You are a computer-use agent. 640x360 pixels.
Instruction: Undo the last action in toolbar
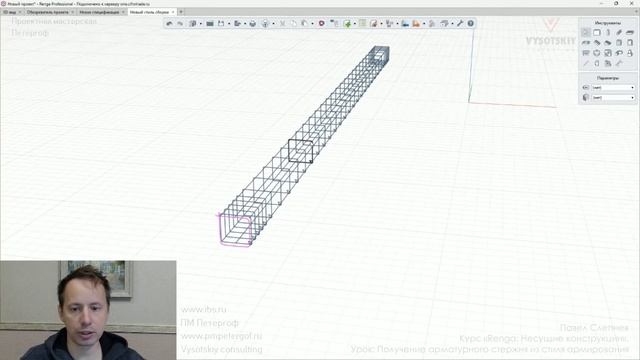pyautogui.click(x=169, y=24)
